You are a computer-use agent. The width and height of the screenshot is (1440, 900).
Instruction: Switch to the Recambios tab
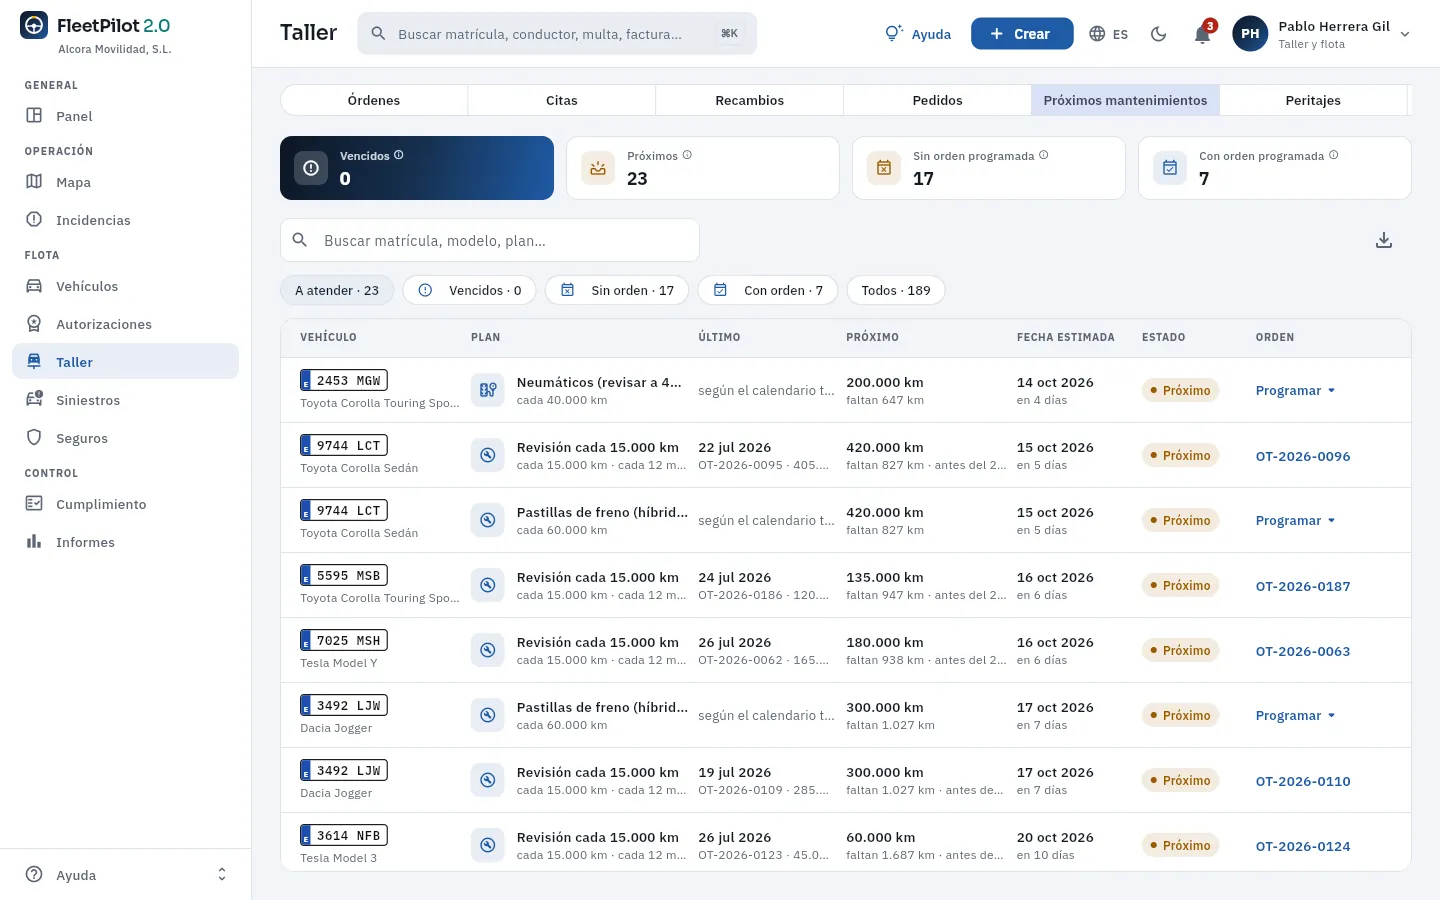tap(750, 100)
